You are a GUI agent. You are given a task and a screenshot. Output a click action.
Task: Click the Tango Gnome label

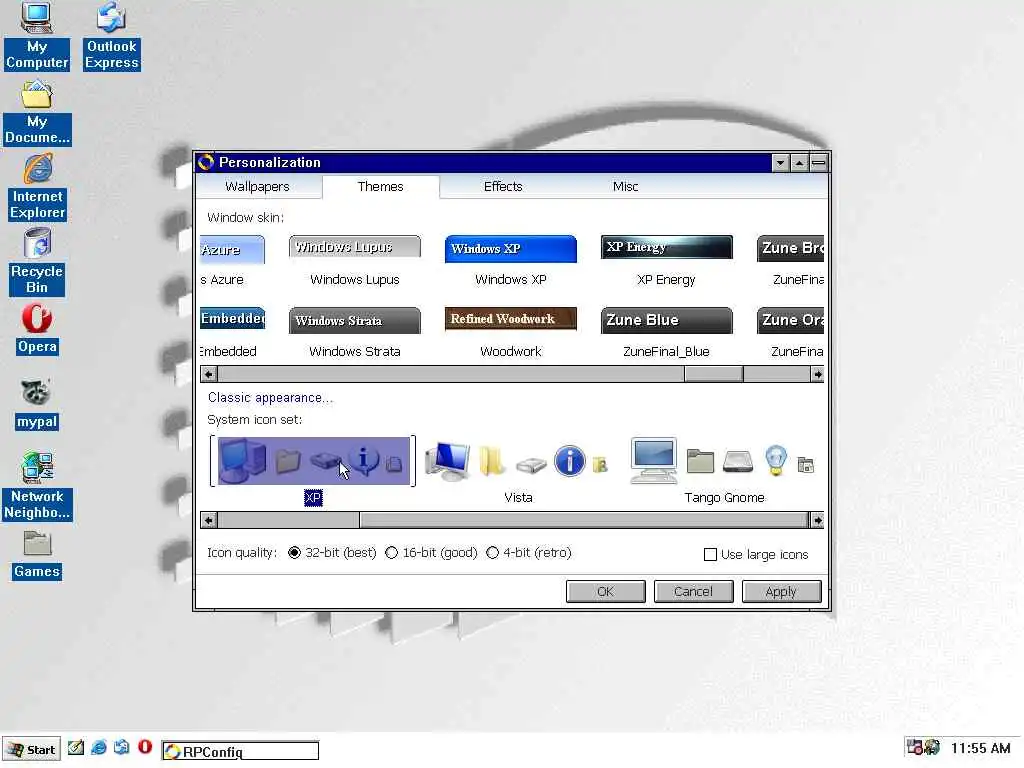click(724, 498)
